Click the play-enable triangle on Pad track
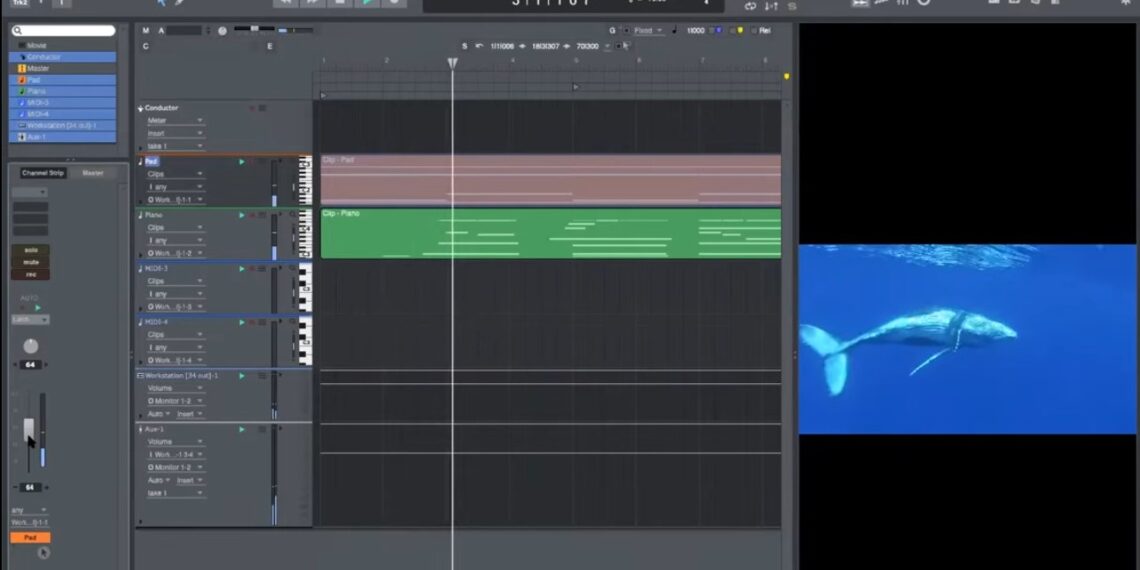The width and height of the screenshot is (1140, 570). [241, 161]
